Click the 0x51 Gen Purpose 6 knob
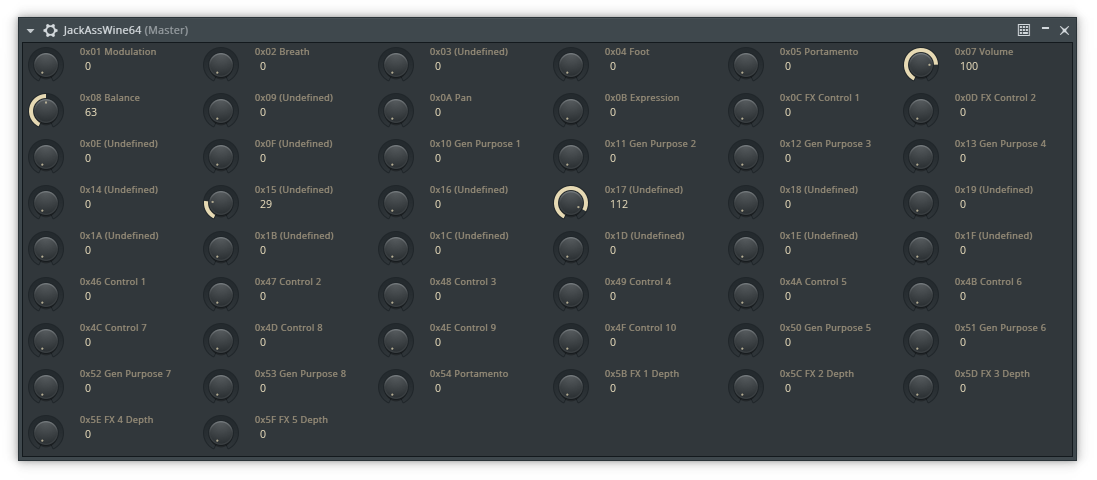The image size is (1097, 480). point(921,341)
